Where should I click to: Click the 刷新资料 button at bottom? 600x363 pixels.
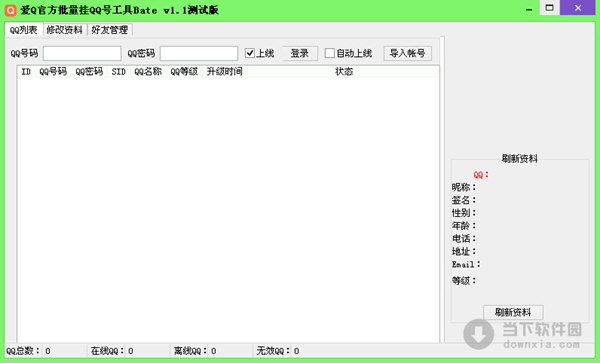click(x=513, y=312)
